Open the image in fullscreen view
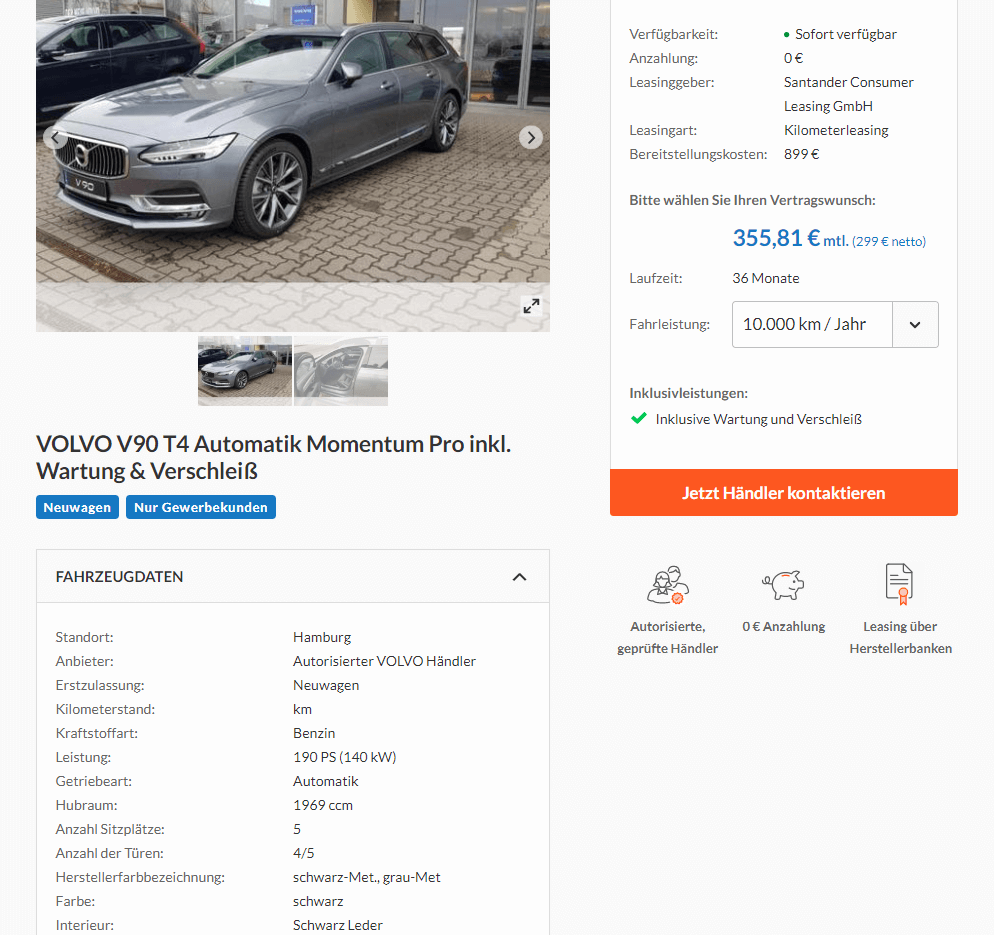 (x=531, y=306)
